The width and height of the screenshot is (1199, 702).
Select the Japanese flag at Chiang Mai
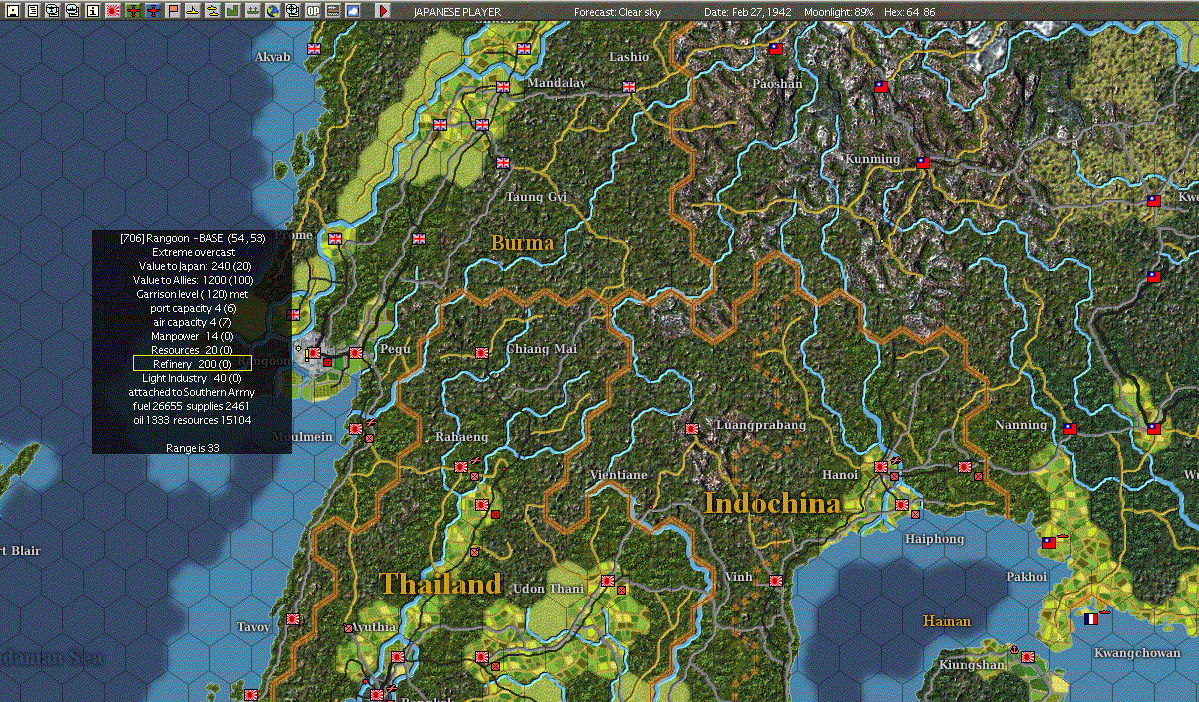(x=482, y=353)
